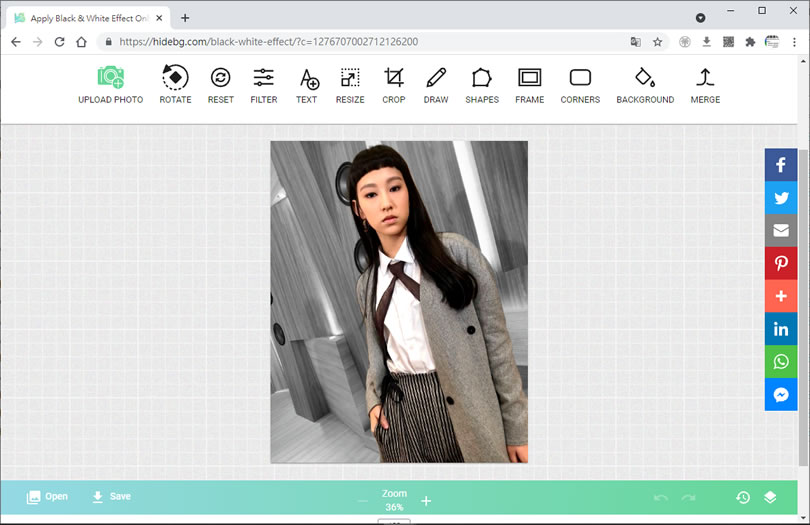Share on Facebook
The image size is (810, 525).
[781, 165]
